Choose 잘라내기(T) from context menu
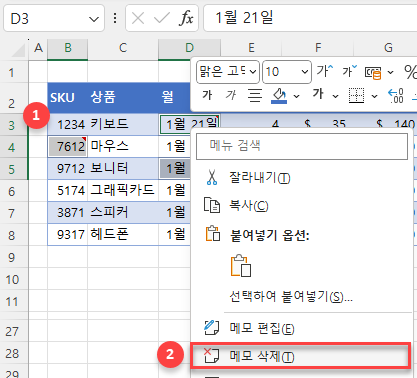This screenshot has width=417, height=378. [x=303, y=177]
